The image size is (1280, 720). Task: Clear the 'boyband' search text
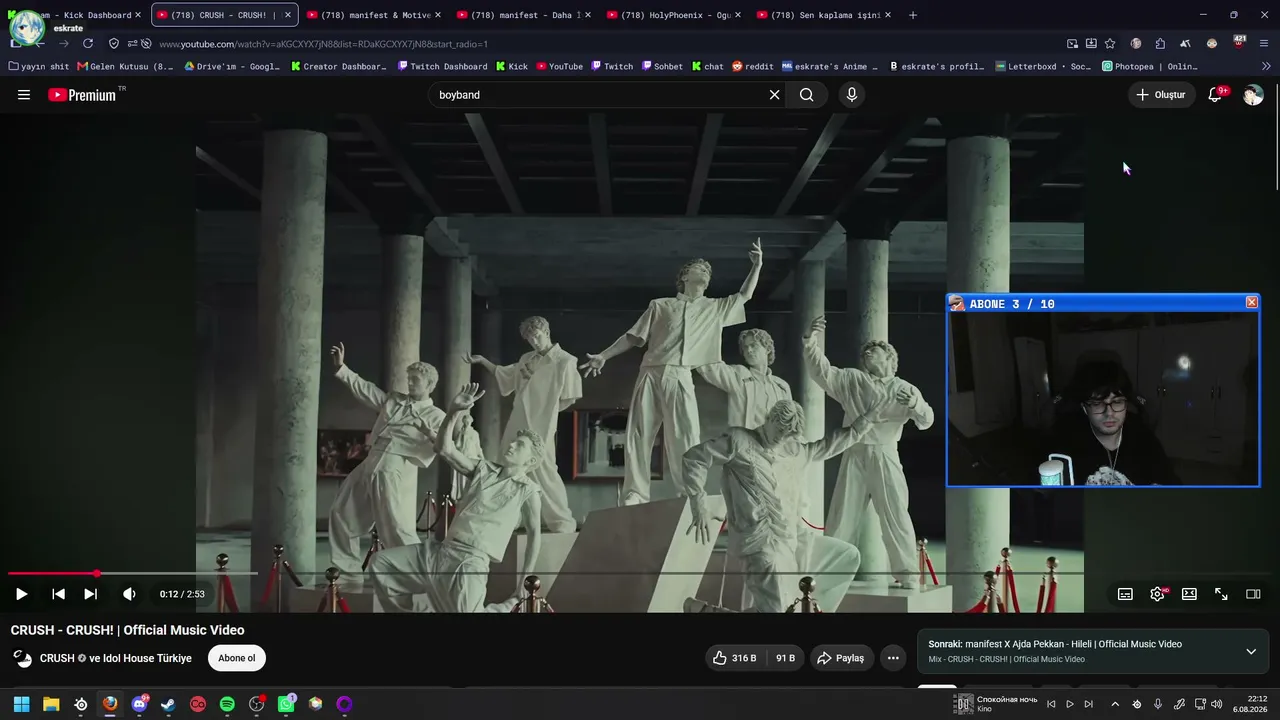click(x=774, y=95)
